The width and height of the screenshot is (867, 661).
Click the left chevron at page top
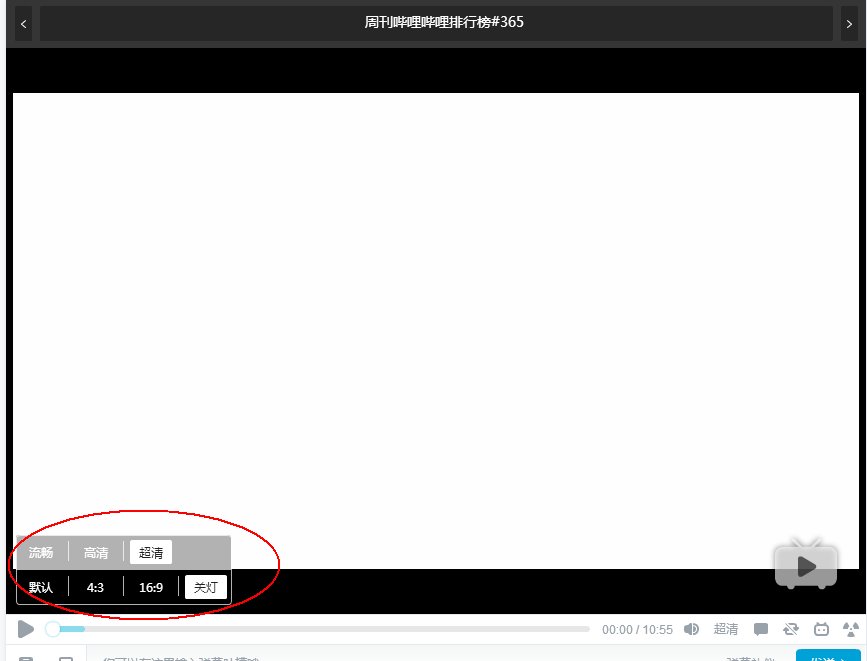click(22, 23)
